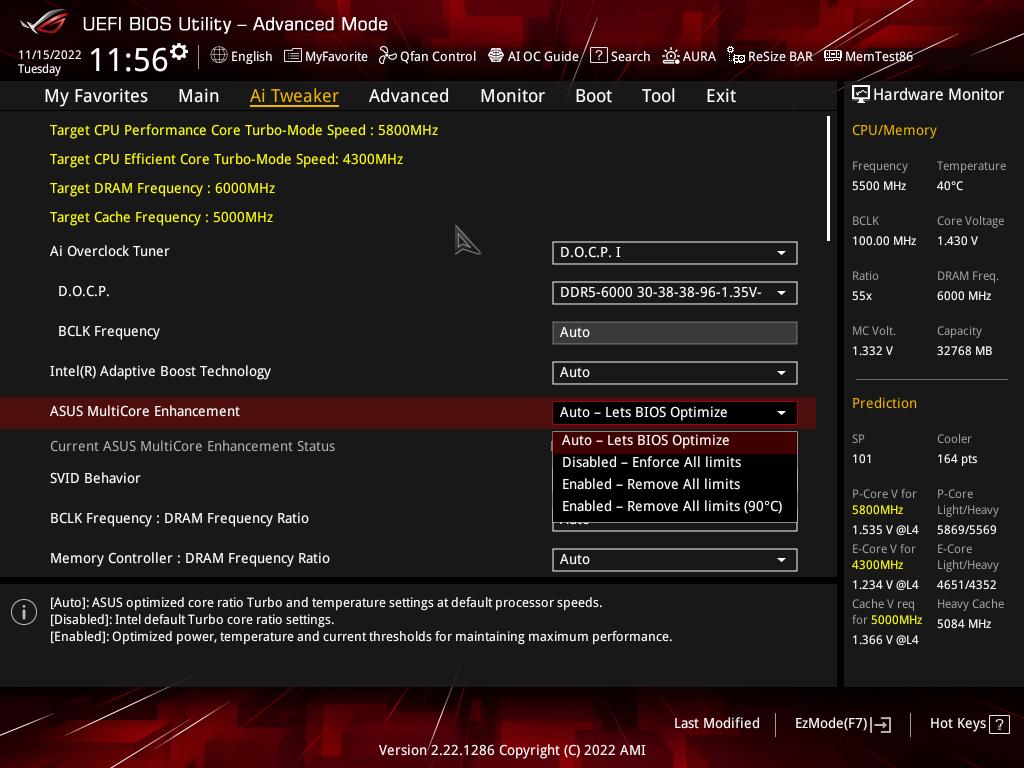
Task: Open clock settings gear icon
Action: point(179,52)
